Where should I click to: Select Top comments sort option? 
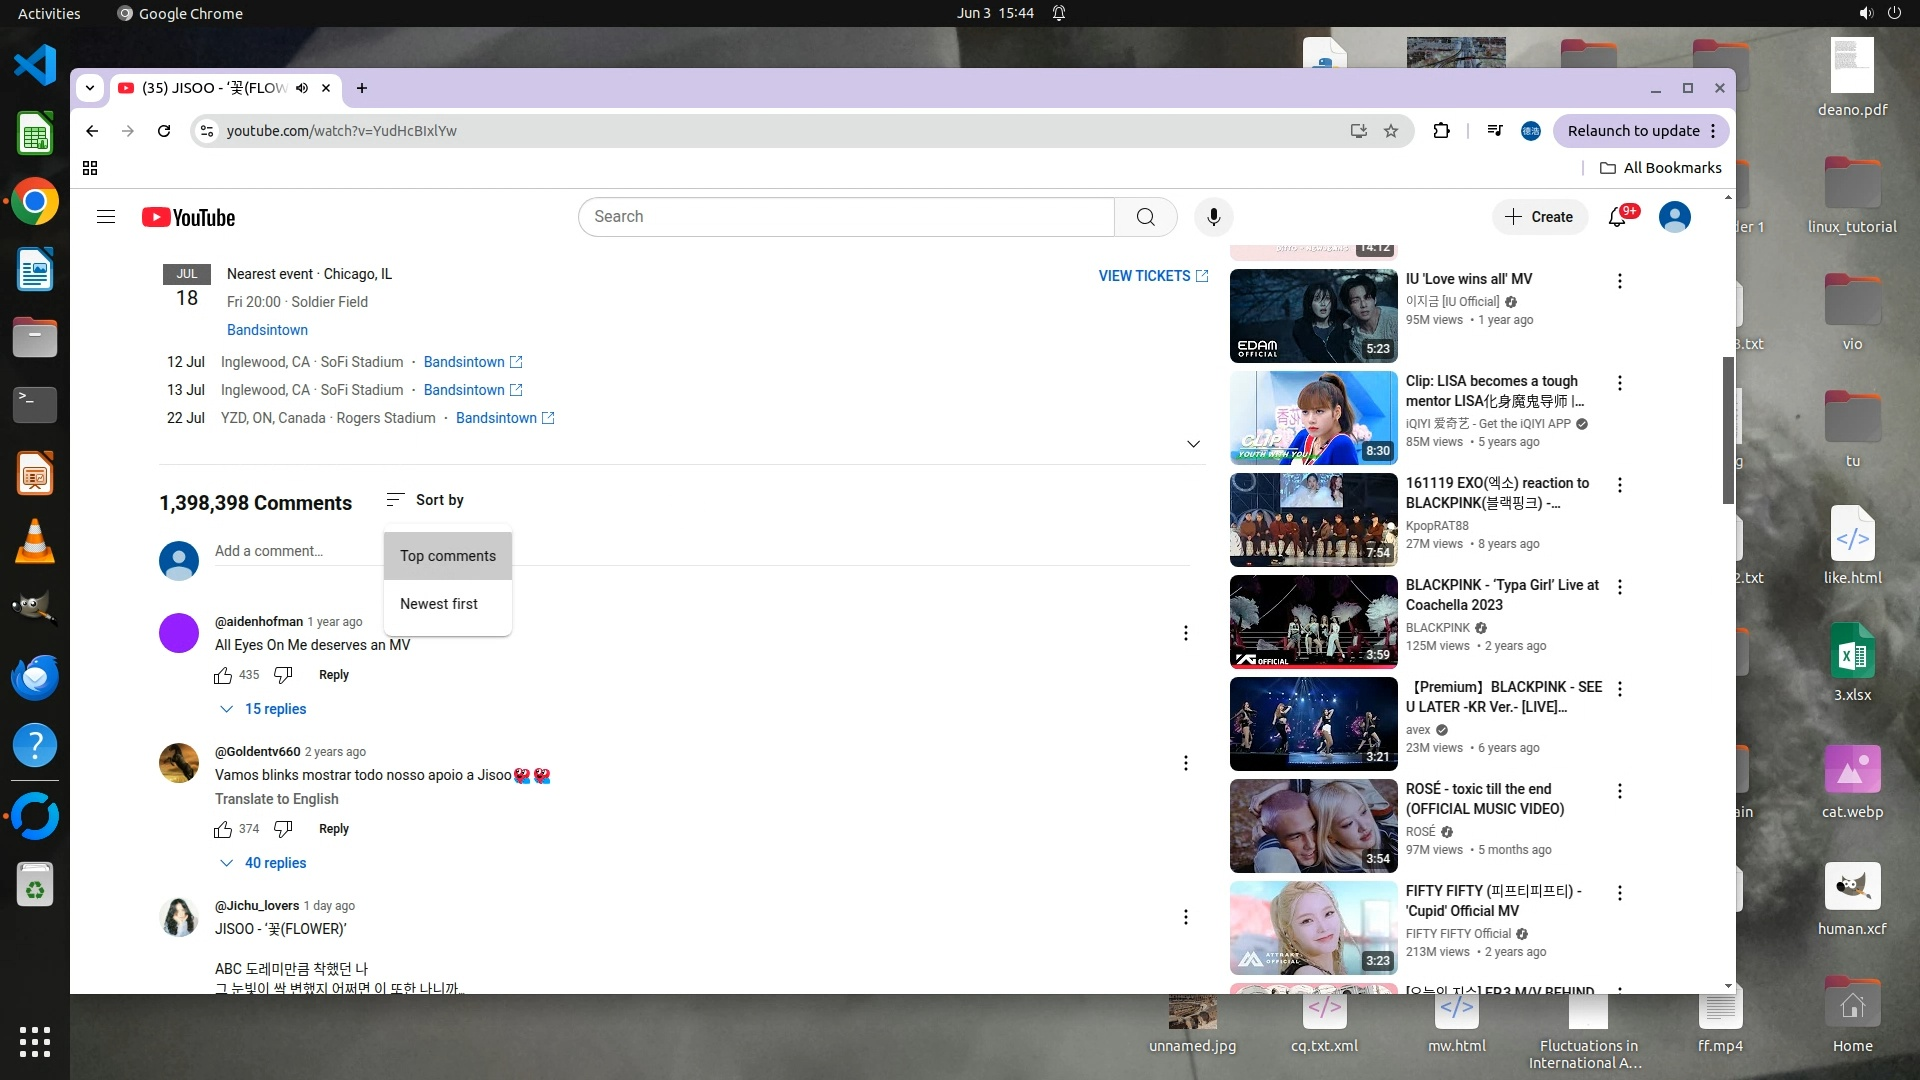coord(448,556)
